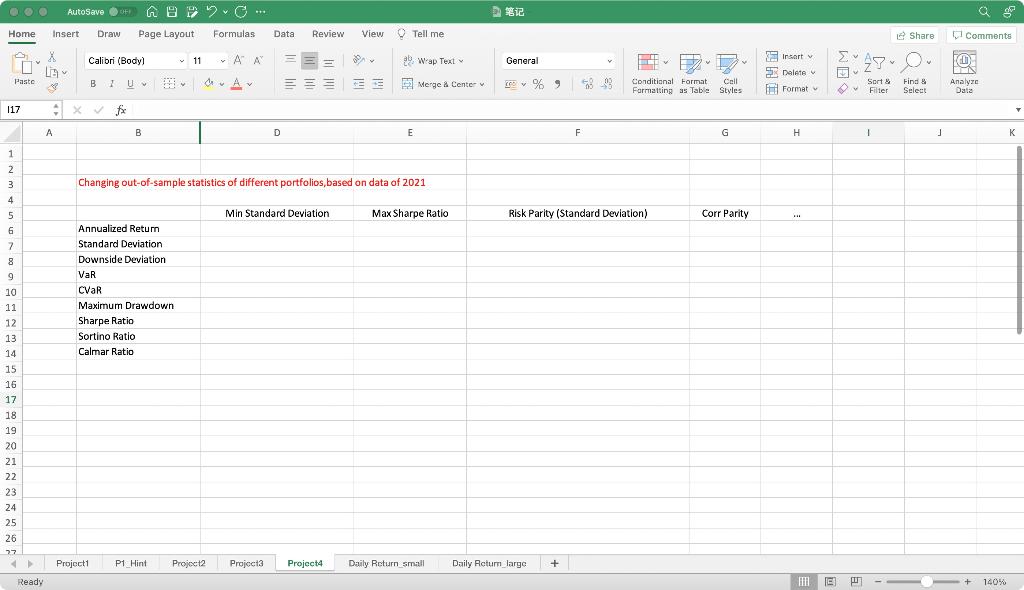Toggle bold formatting
The image size is (1024, 590).
pos(93,84)
